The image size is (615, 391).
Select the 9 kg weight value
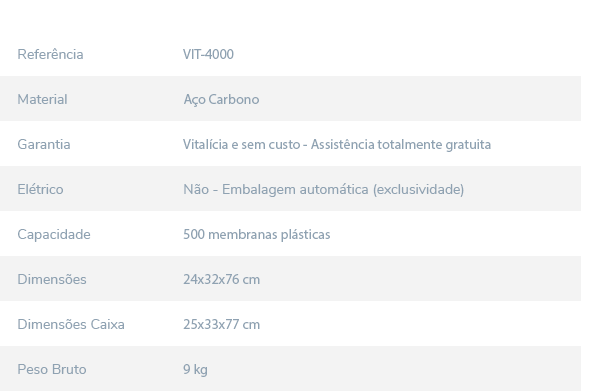(x=195, y=370)
